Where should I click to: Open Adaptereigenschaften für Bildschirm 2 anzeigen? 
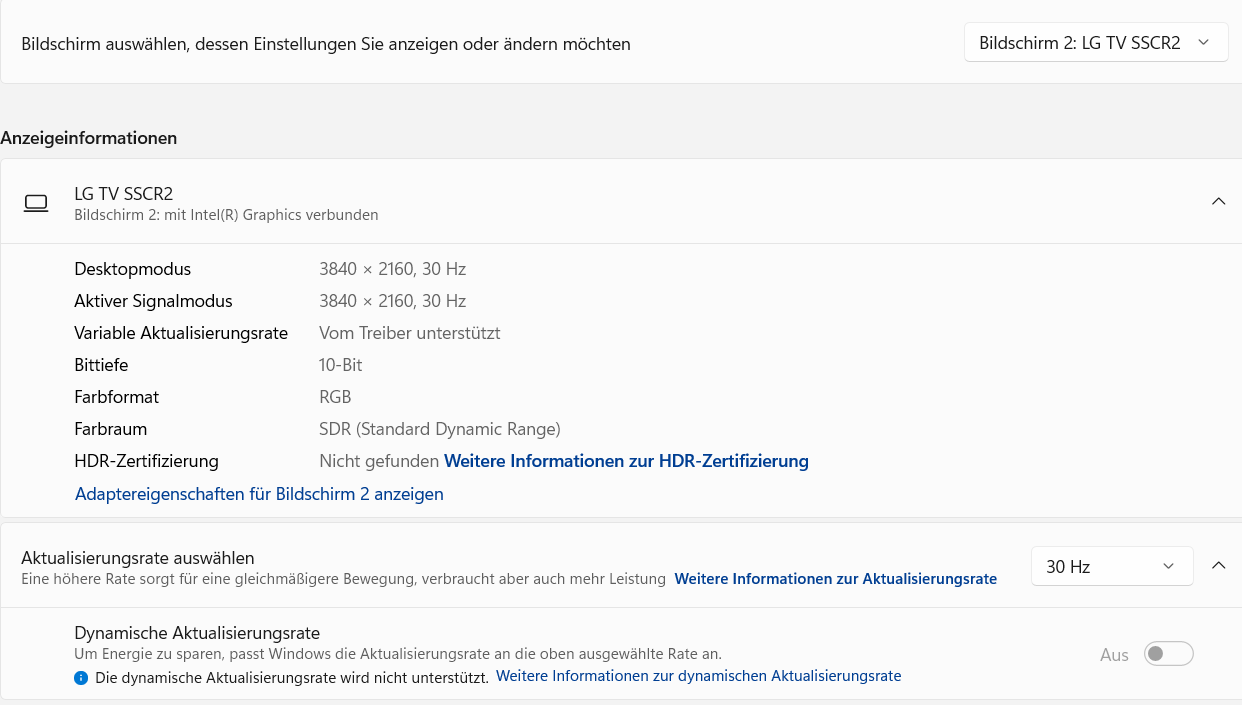259,494
